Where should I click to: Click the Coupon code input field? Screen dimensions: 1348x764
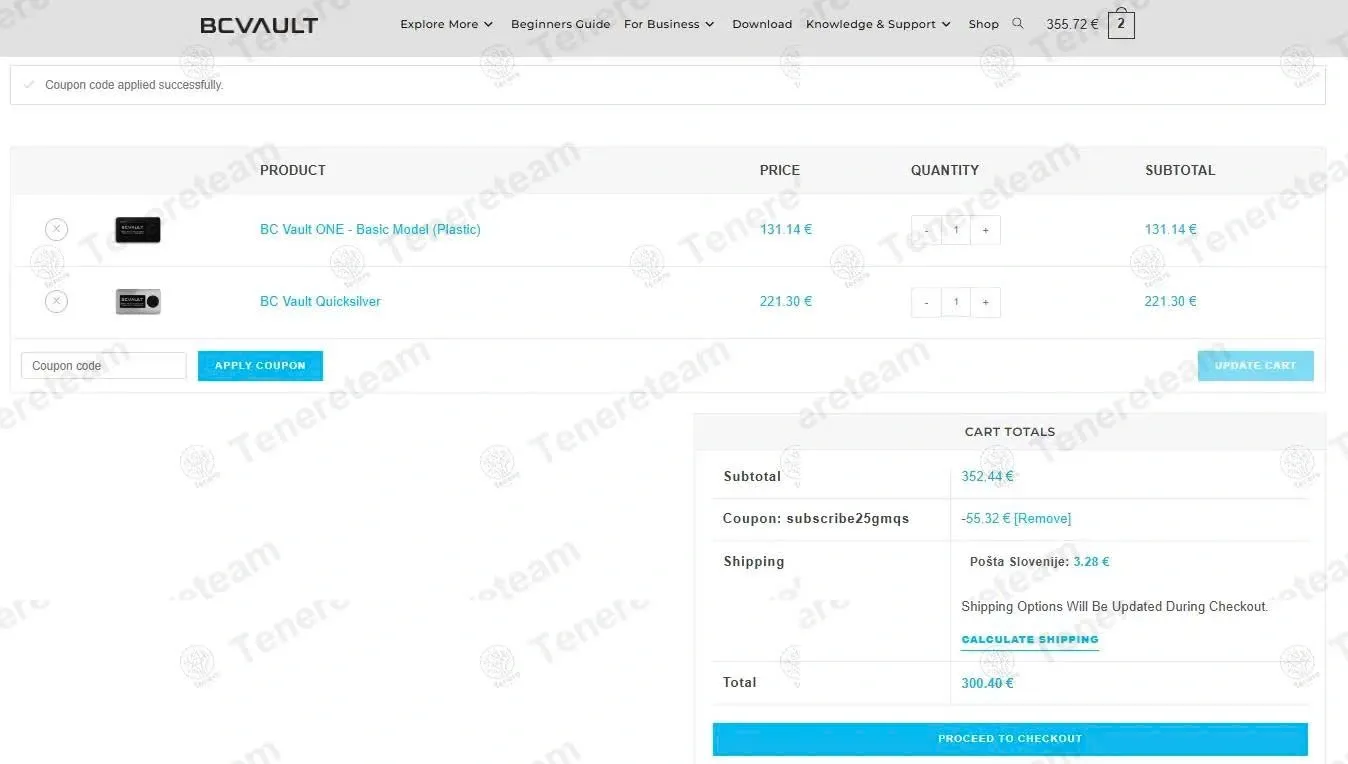coord(104,366)
